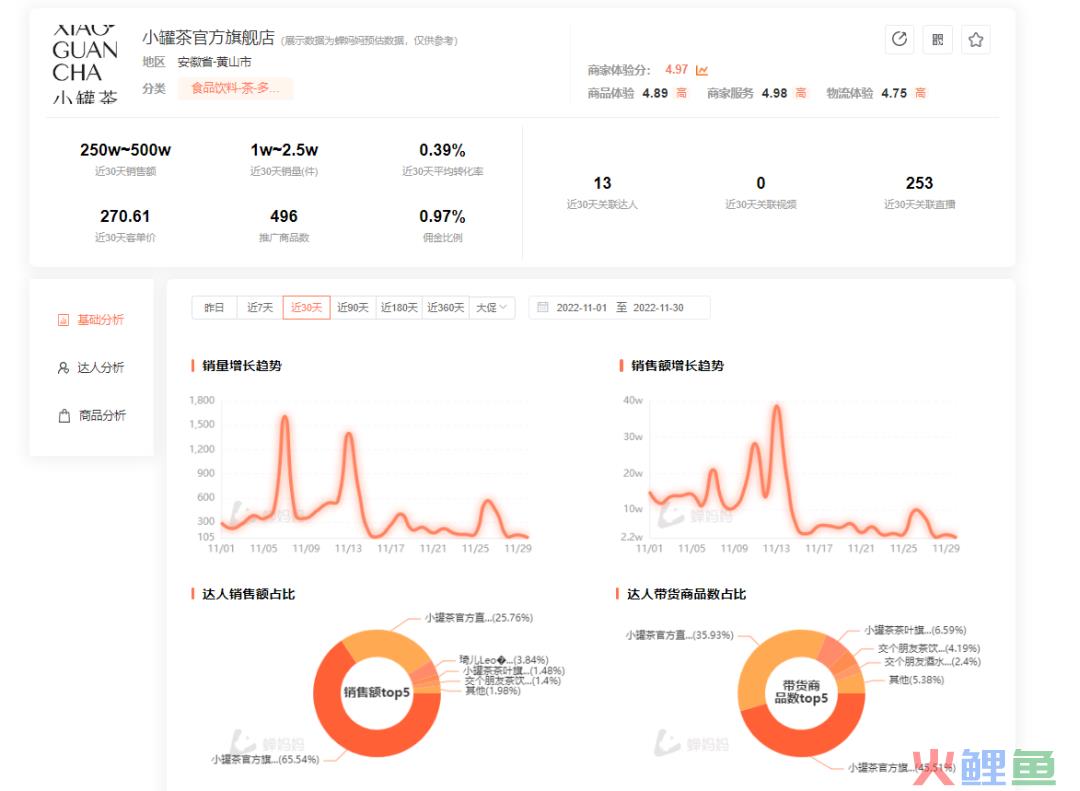Click the 带货商品数top5 donut center label

point(801,692)
